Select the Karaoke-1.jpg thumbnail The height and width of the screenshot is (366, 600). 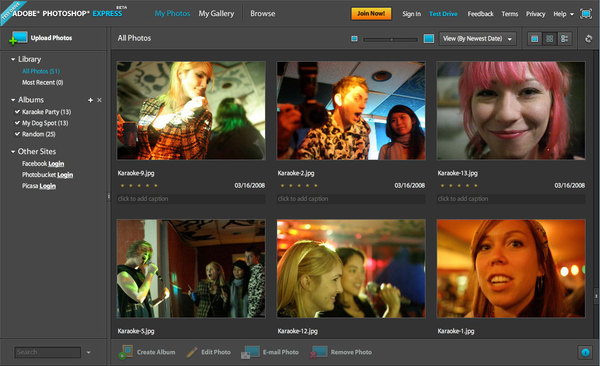[x=511, y=268]
